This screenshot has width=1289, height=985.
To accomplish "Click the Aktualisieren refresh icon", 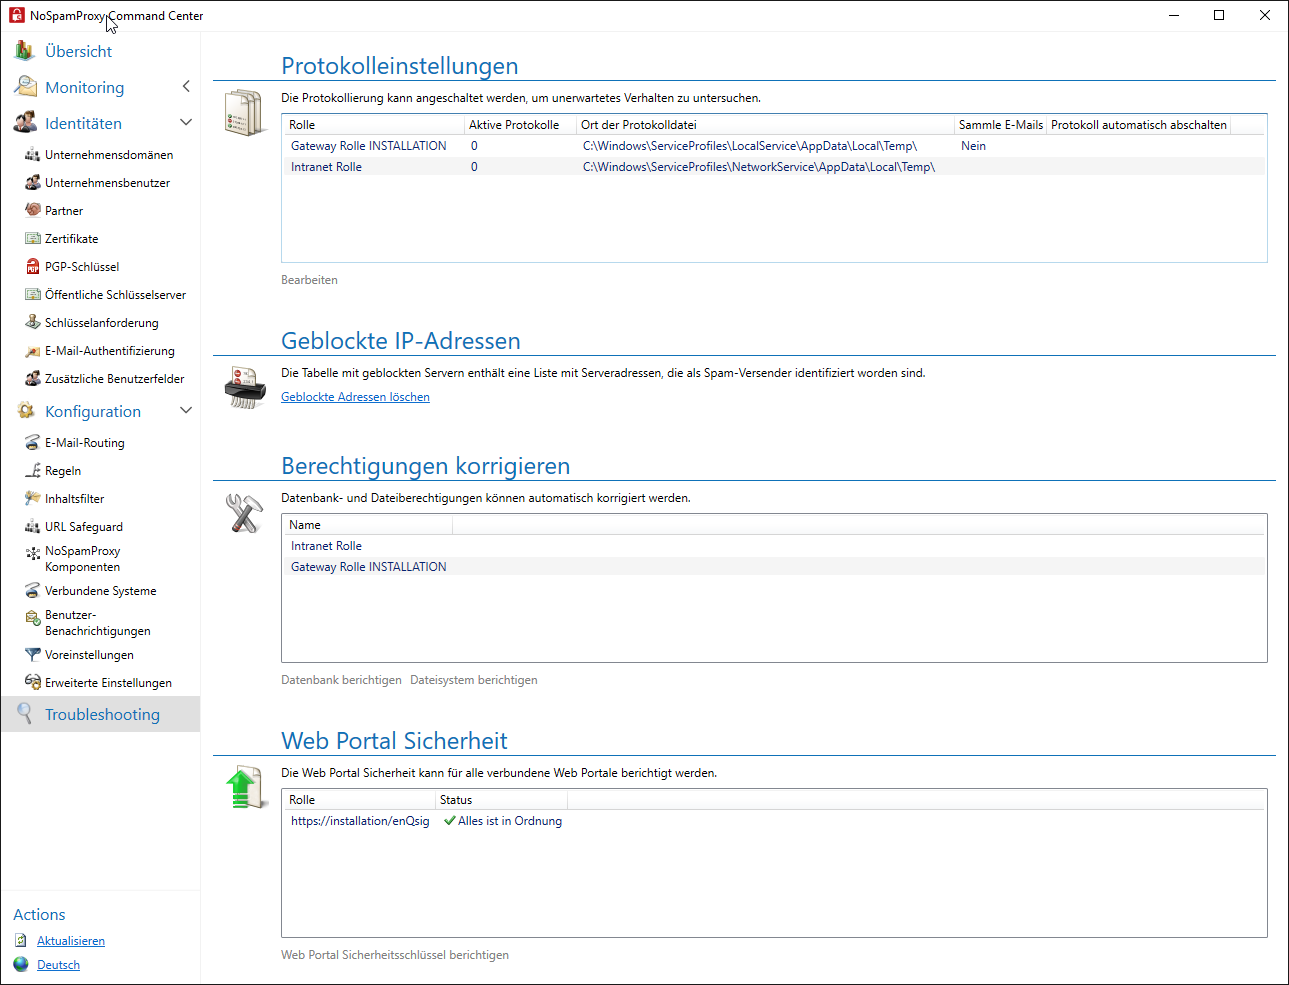I will (21, 941).
